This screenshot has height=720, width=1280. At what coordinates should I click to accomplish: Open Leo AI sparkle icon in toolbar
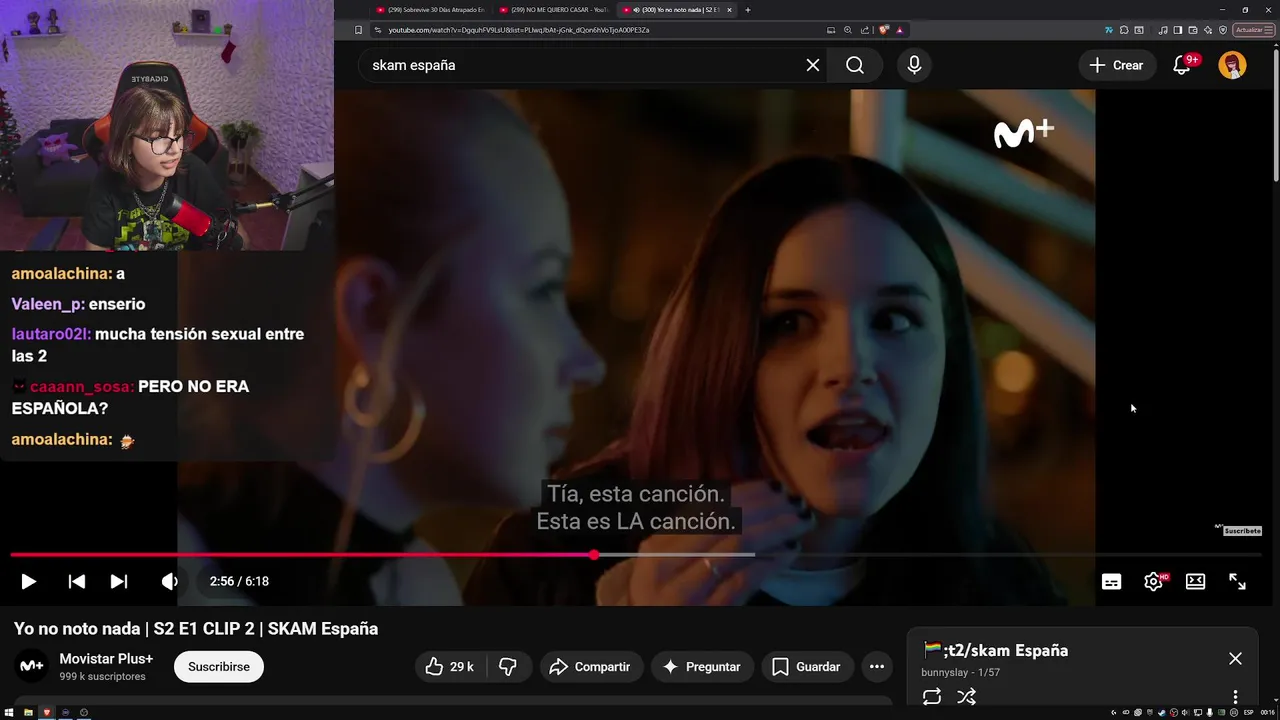click(1208, 30)
